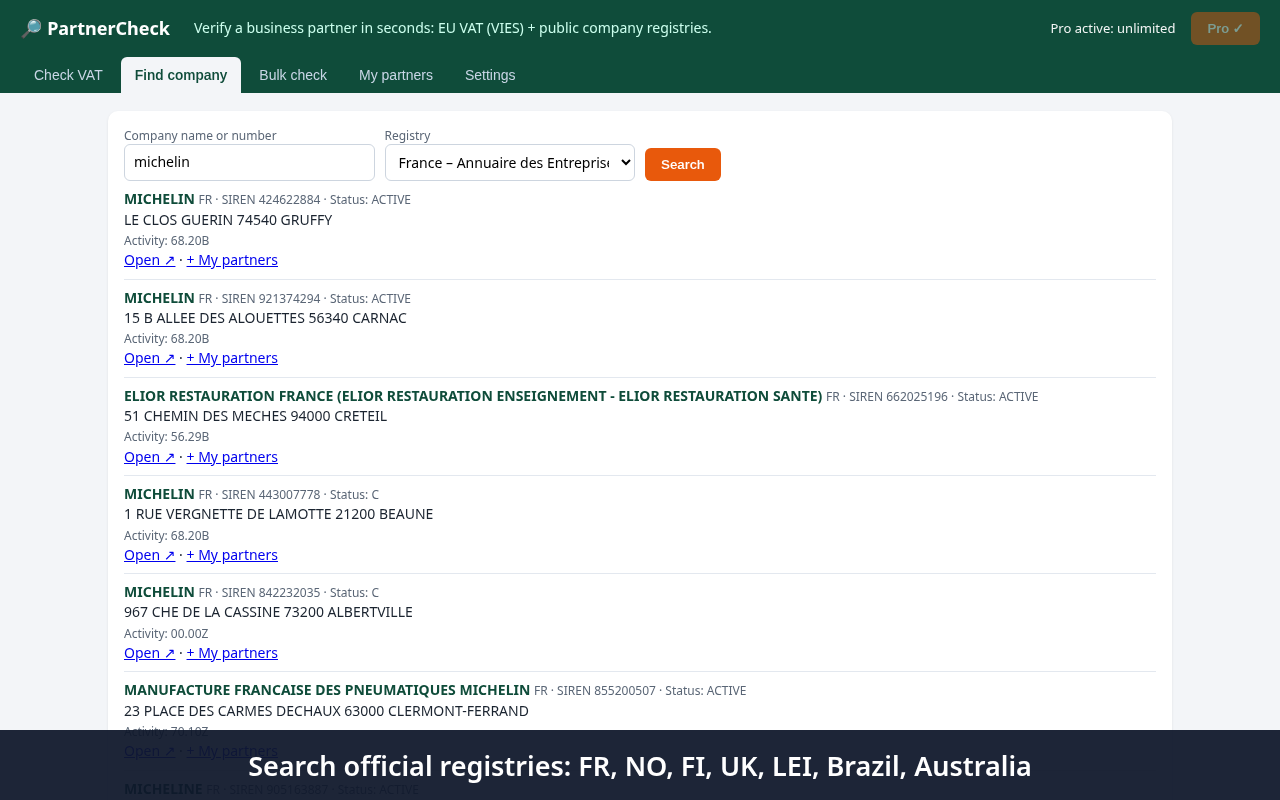Click MANUFACTURE FRANCAISE DES PNEUMATIQUES MICHELIN title
This screenshot has width=1280, height=800.
tap(327, 690)
